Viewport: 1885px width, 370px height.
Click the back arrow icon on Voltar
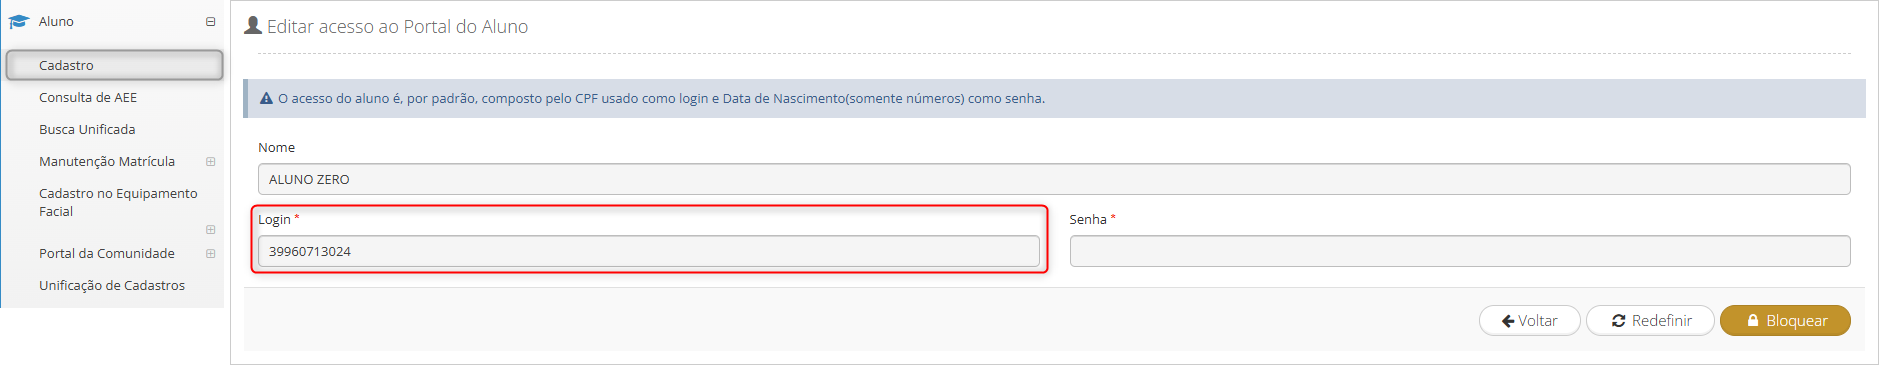point(1508,321)
